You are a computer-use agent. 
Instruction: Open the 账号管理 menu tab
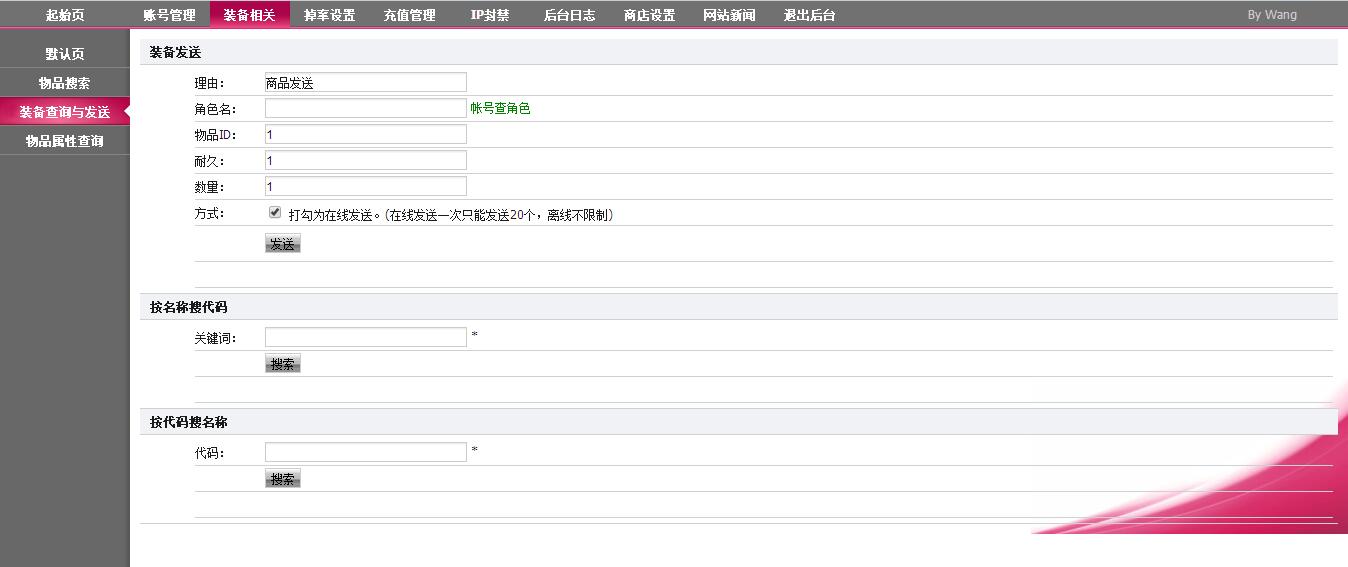pyautogui.click(x=169, y=15)
